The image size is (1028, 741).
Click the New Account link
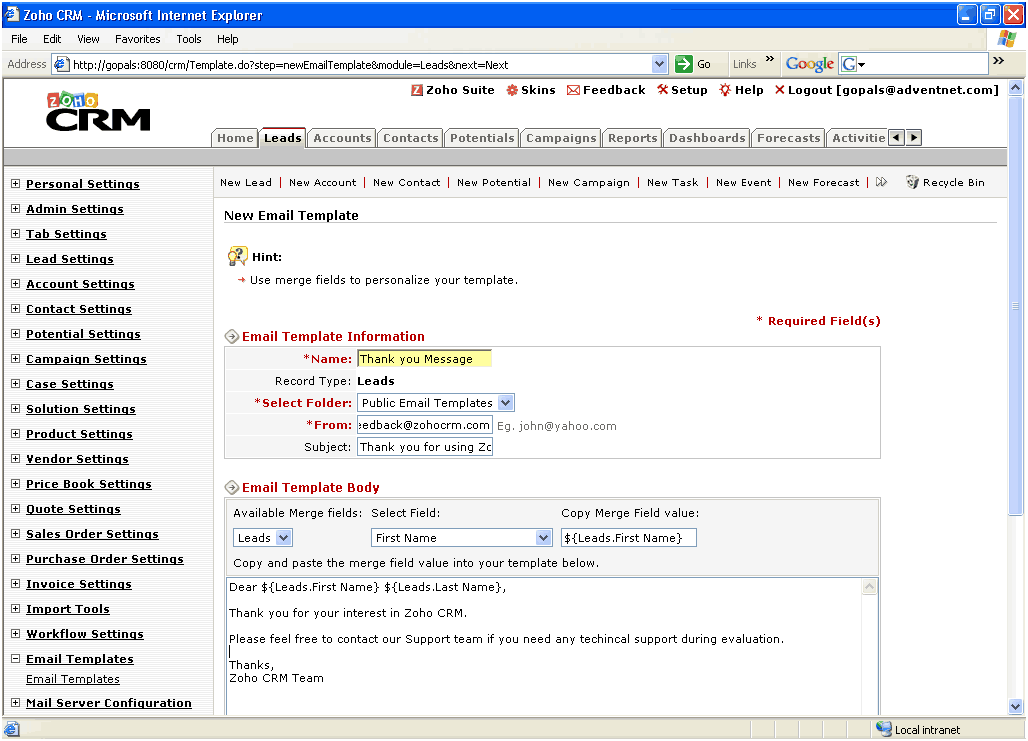(x=323, y=182)
